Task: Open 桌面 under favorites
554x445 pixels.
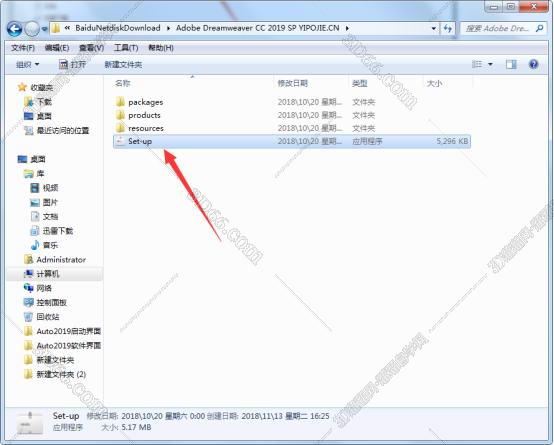Action: 44,116
